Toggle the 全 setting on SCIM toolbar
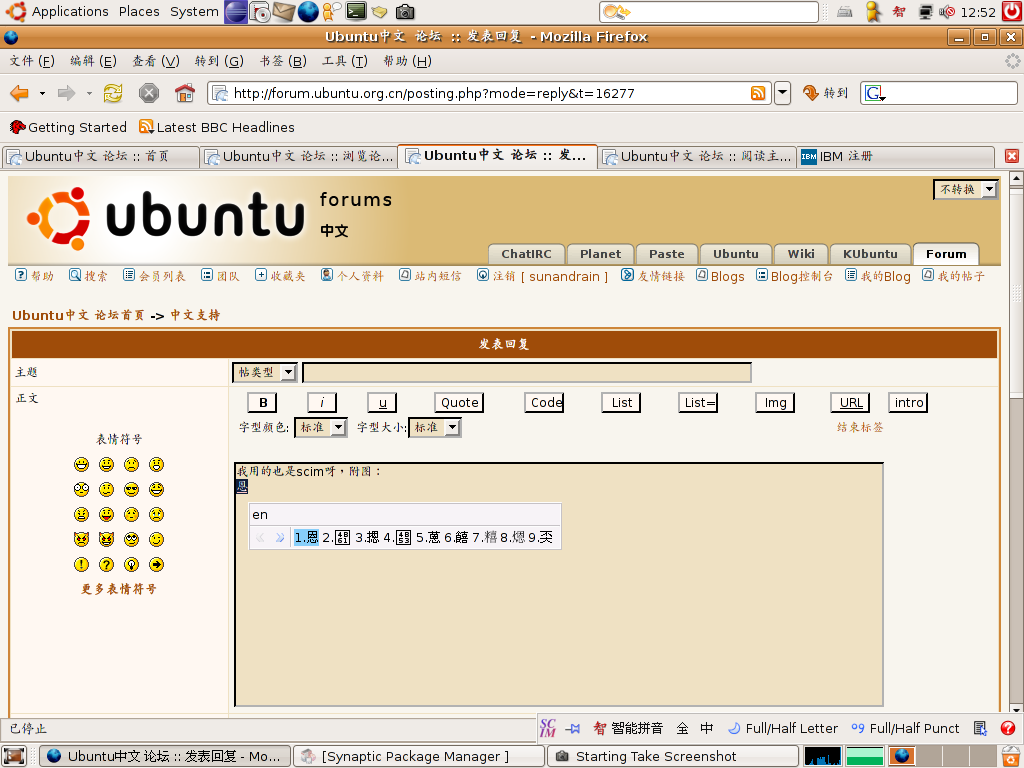 tap(682, 728)
